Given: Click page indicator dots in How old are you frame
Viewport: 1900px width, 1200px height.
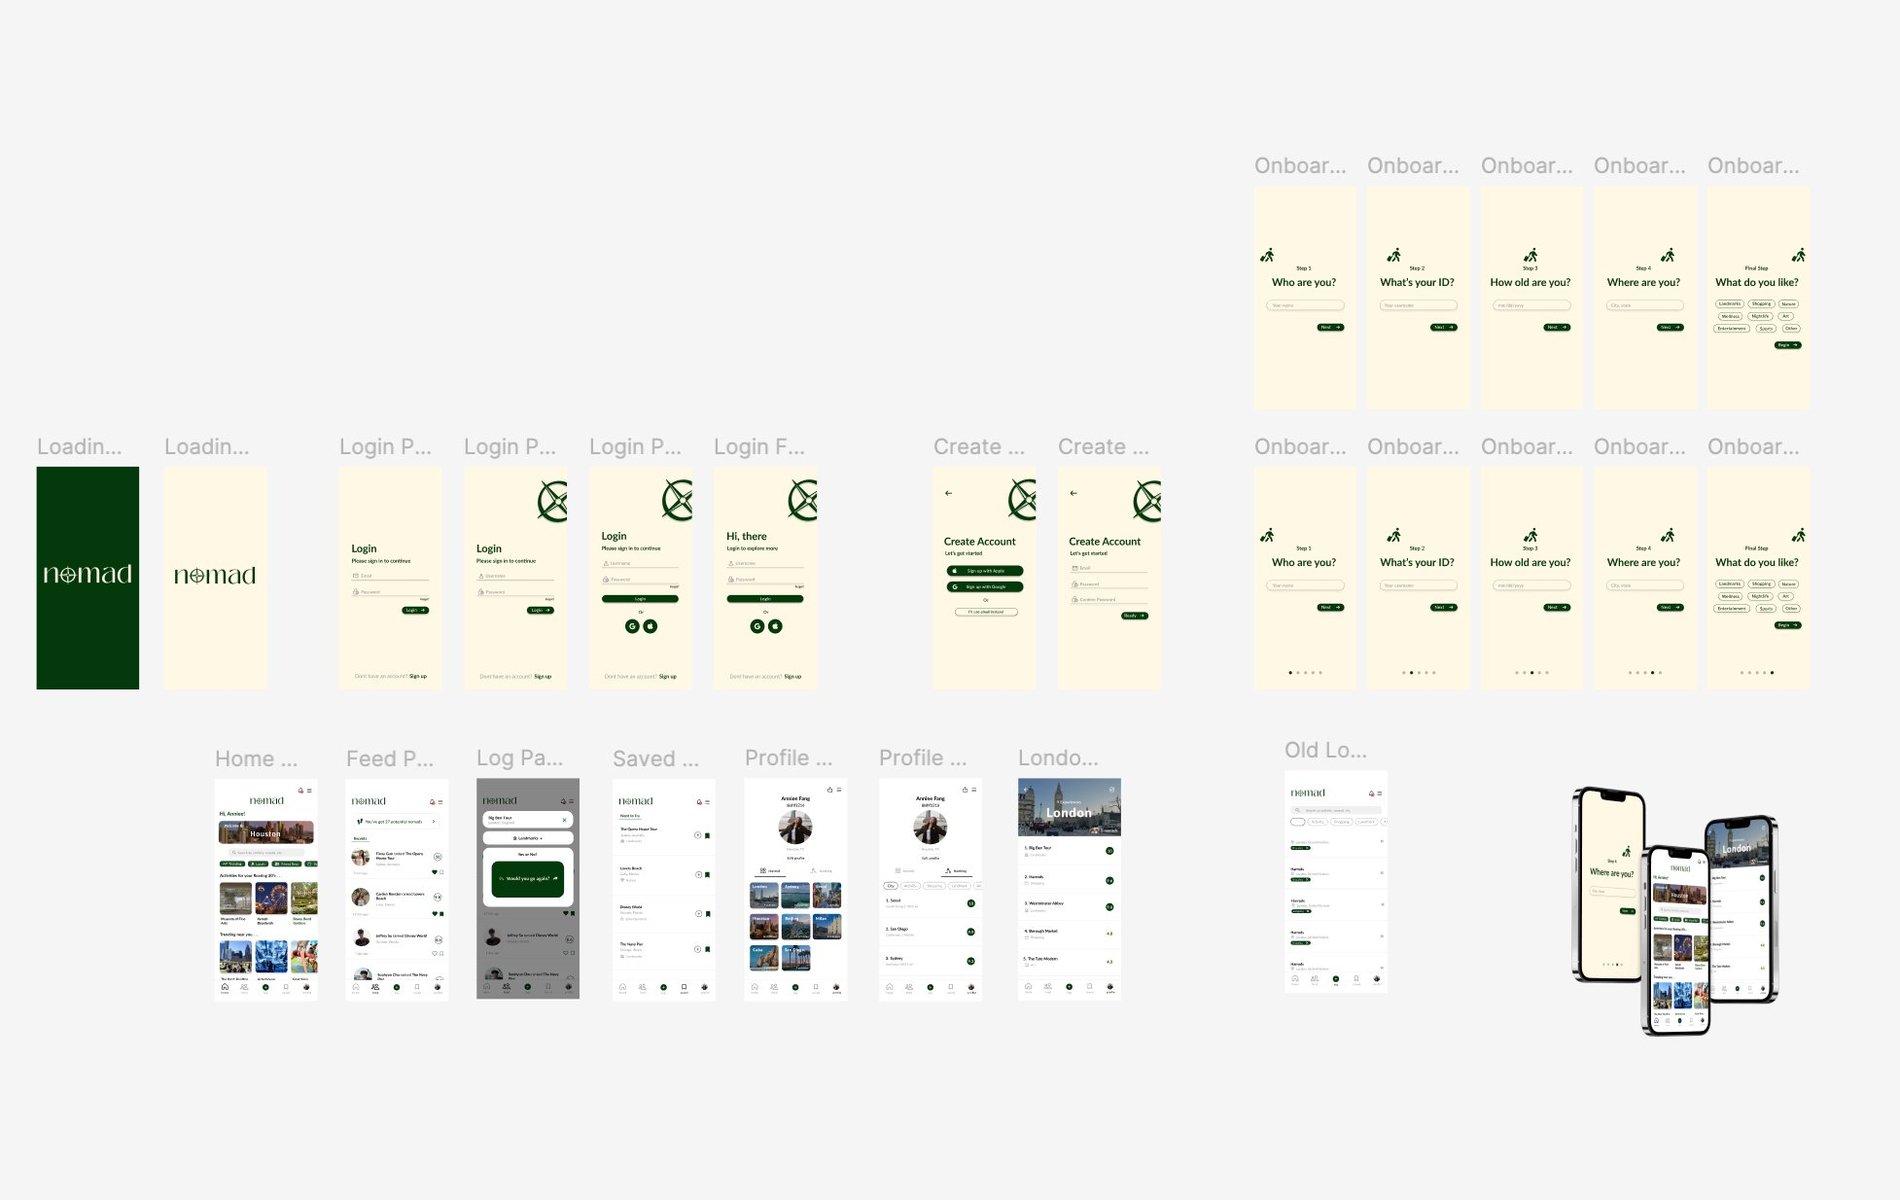Looking at the screenshot, I should click(x=1531, y=673).
